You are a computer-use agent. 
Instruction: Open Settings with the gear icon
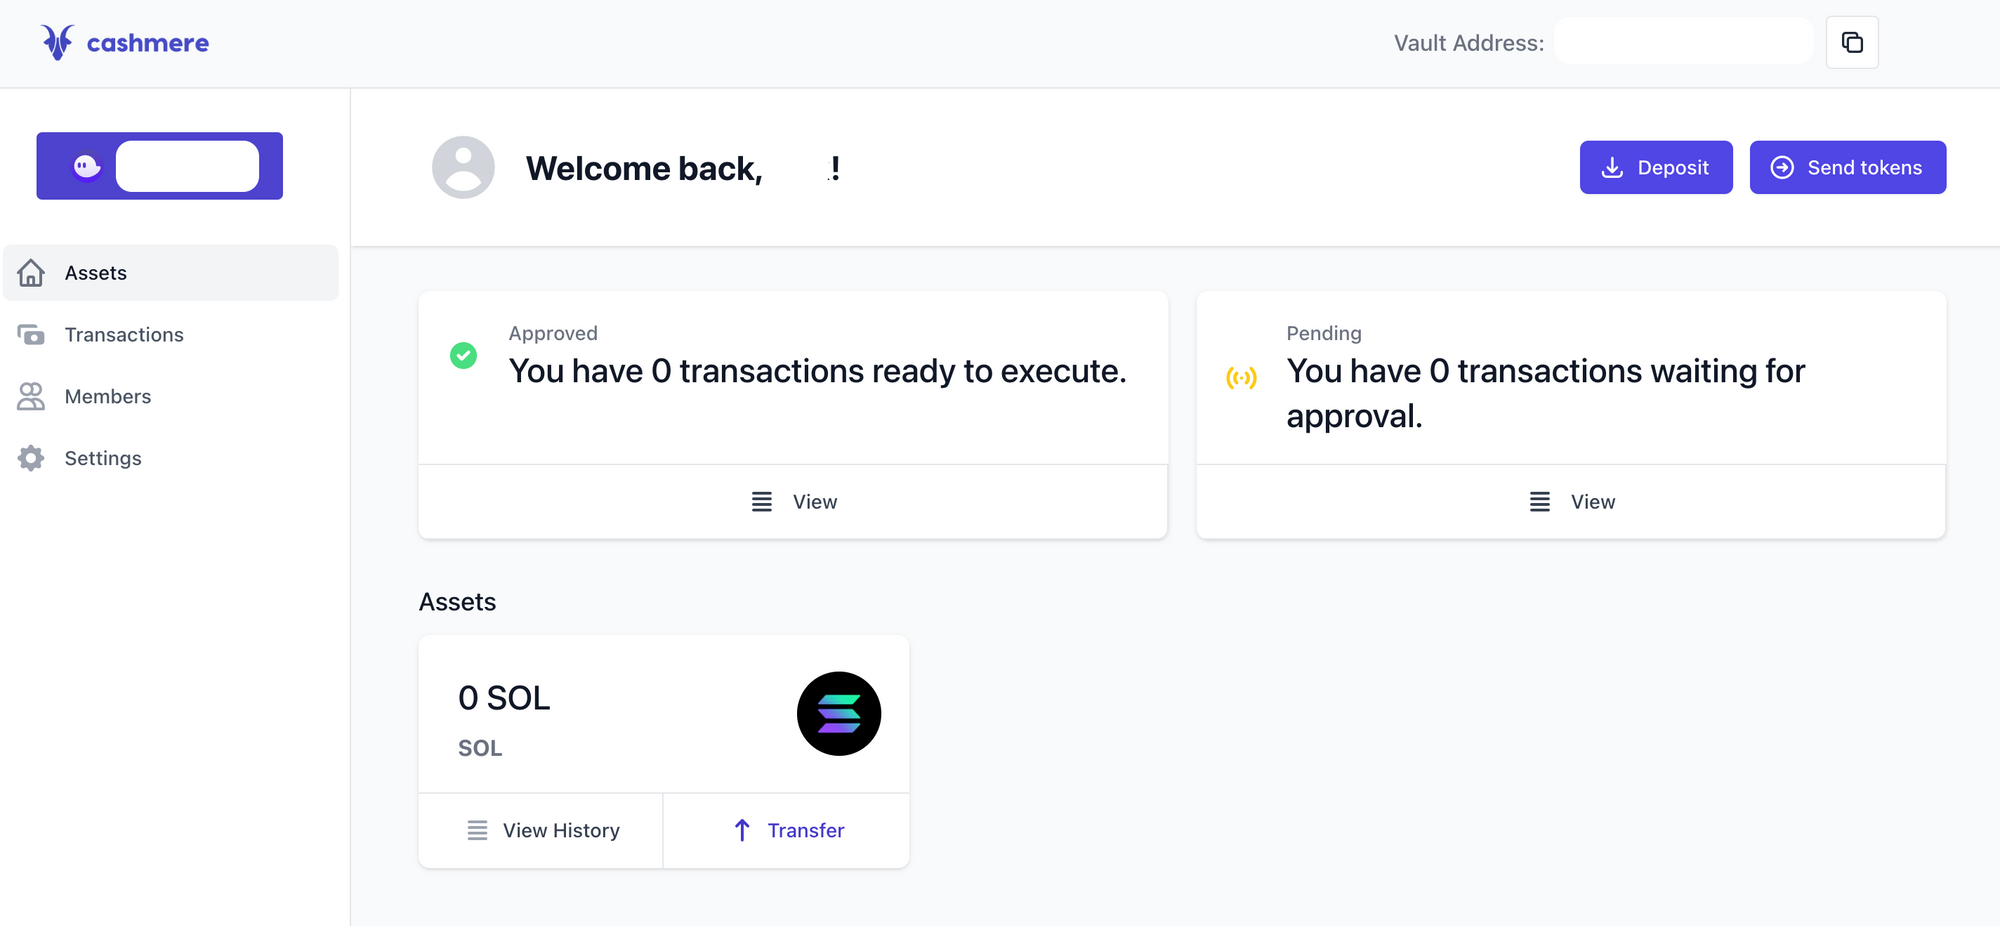(30, 458)
